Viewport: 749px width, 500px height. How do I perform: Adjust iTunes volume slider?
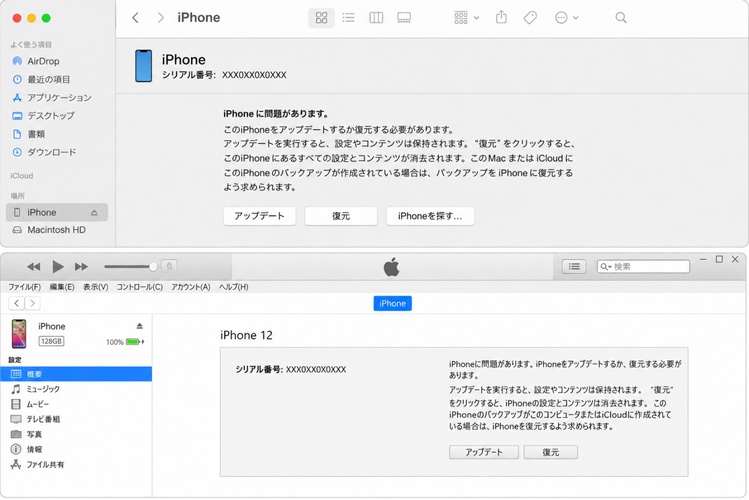click(x=131, y=266)
